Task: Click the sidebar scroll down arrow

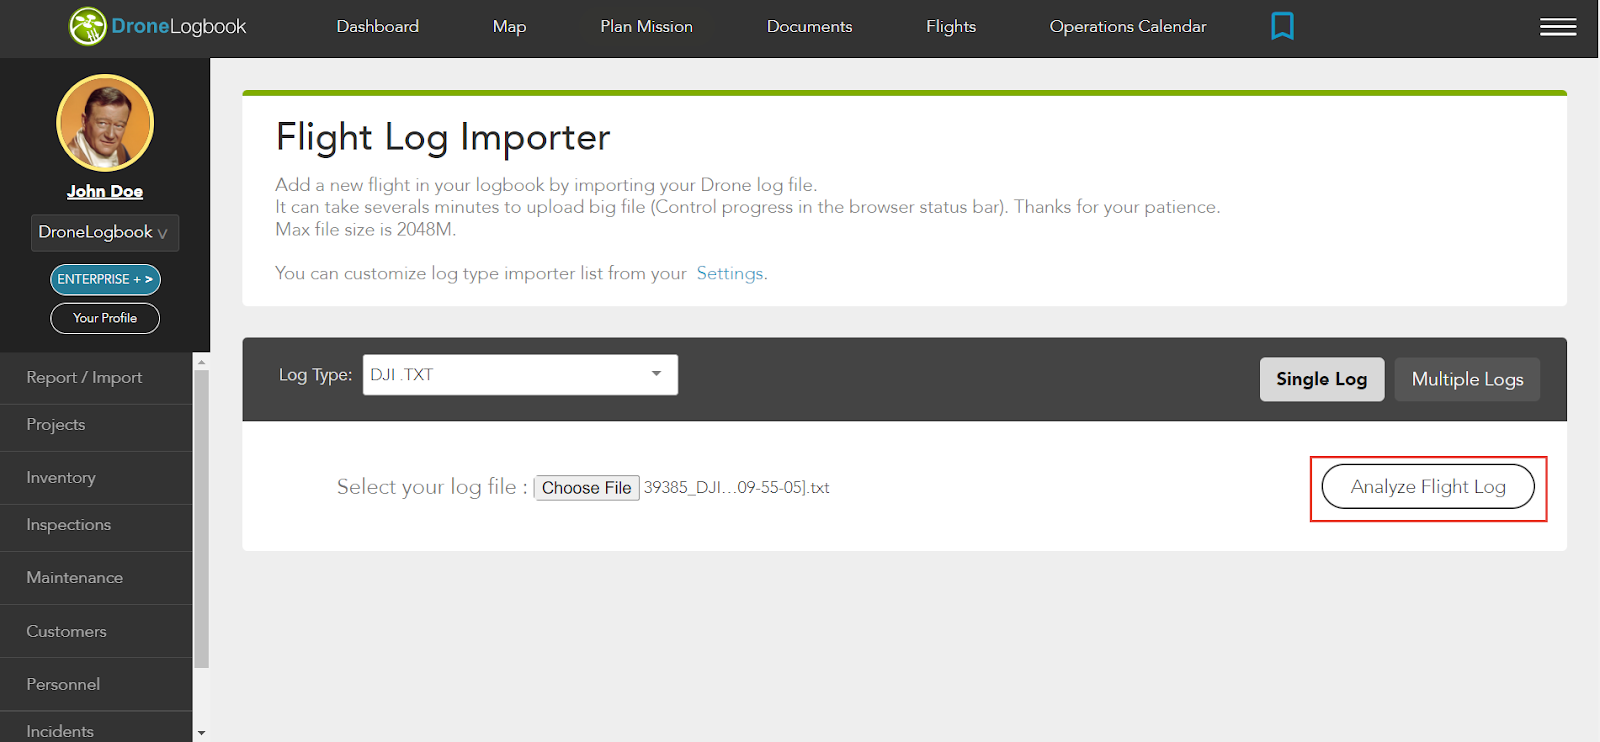Action: pos(201,733)
